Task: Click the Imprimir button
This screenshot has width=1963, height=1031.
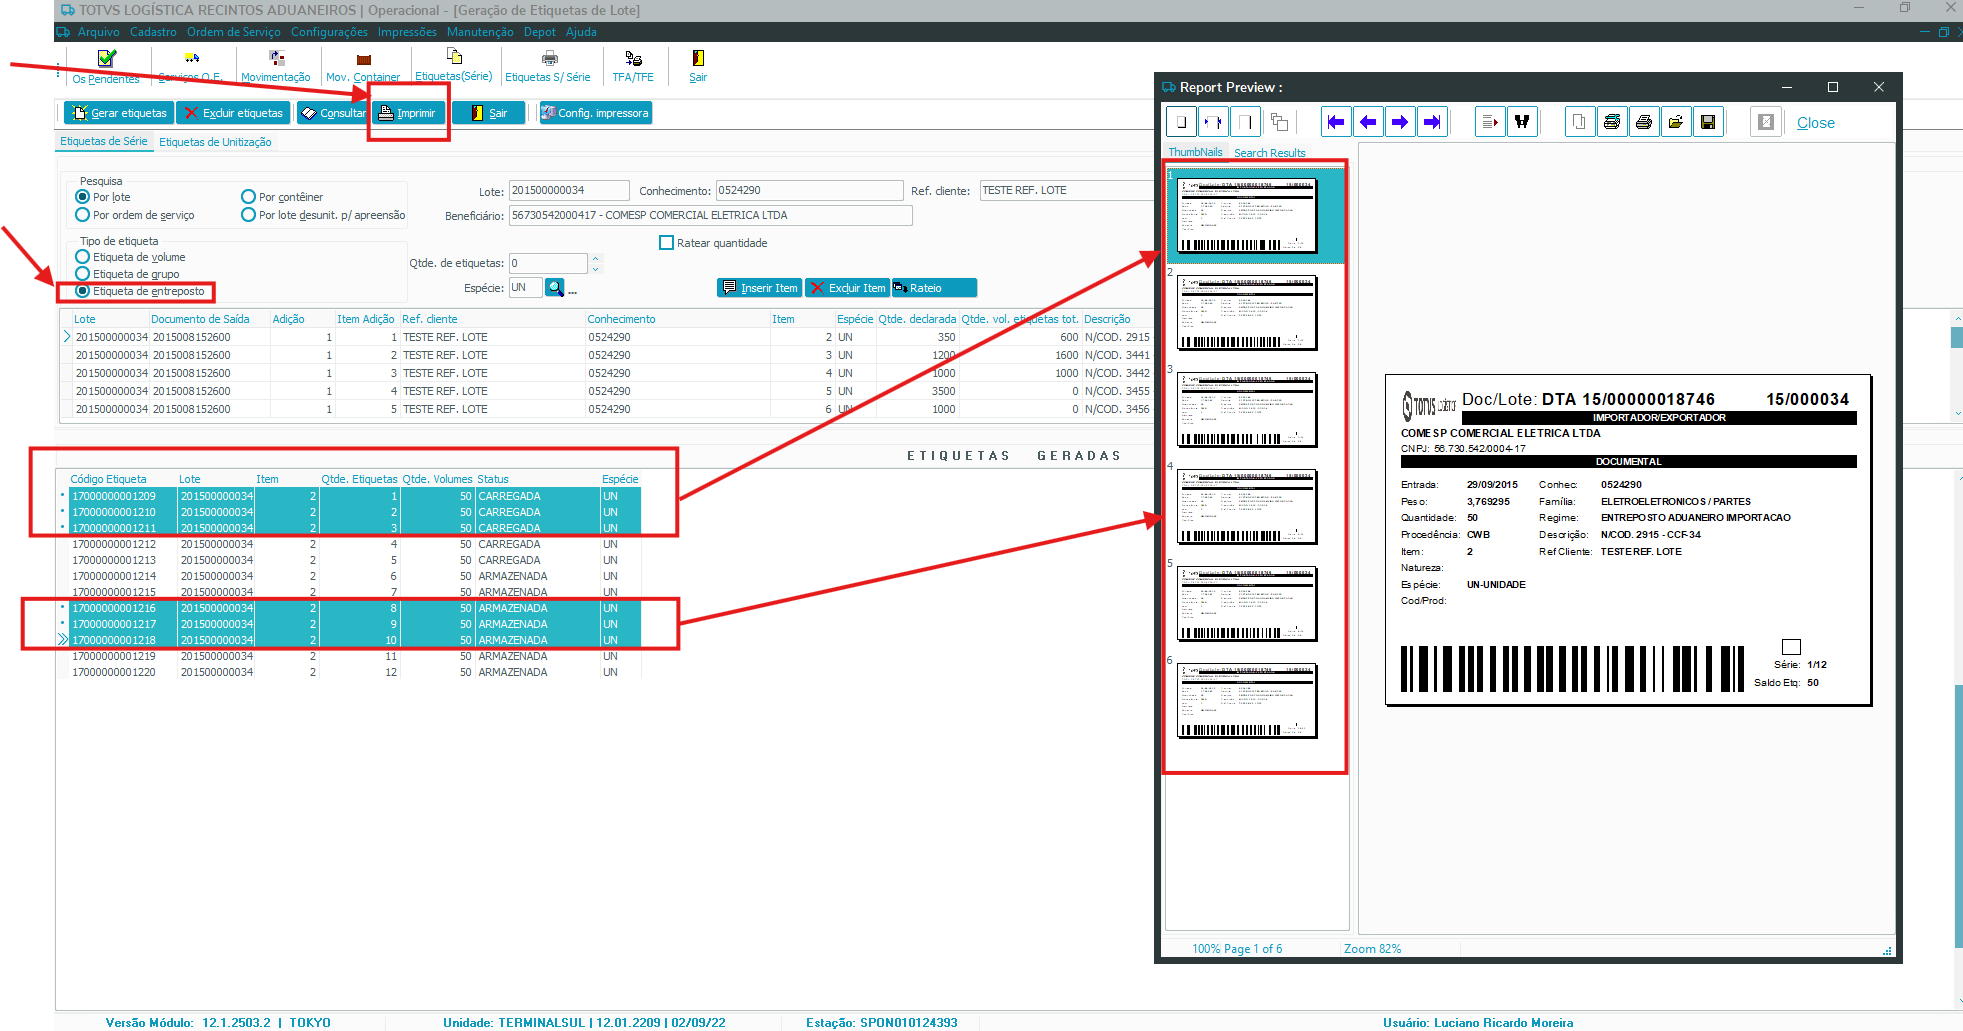Action: (x=409, y=113)
